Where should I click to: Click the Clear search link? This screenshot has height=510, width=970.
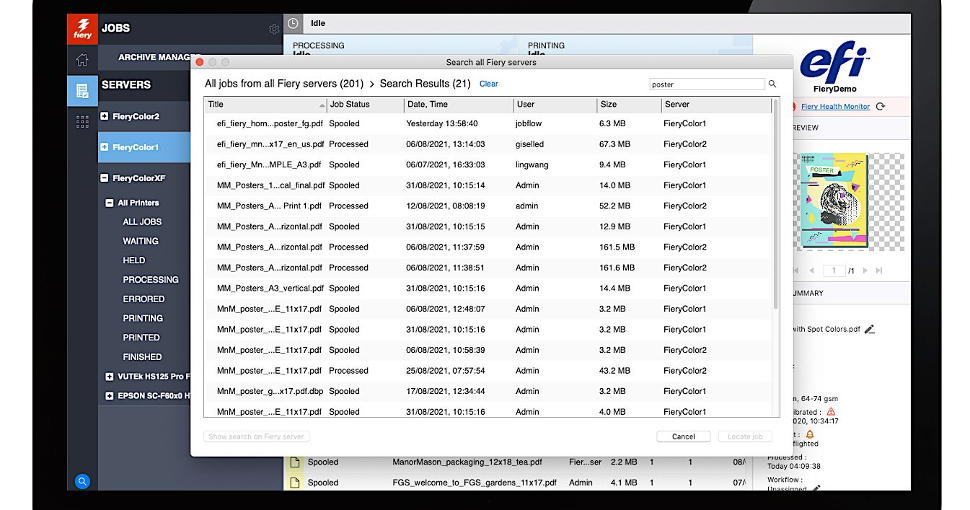(489, 84)
